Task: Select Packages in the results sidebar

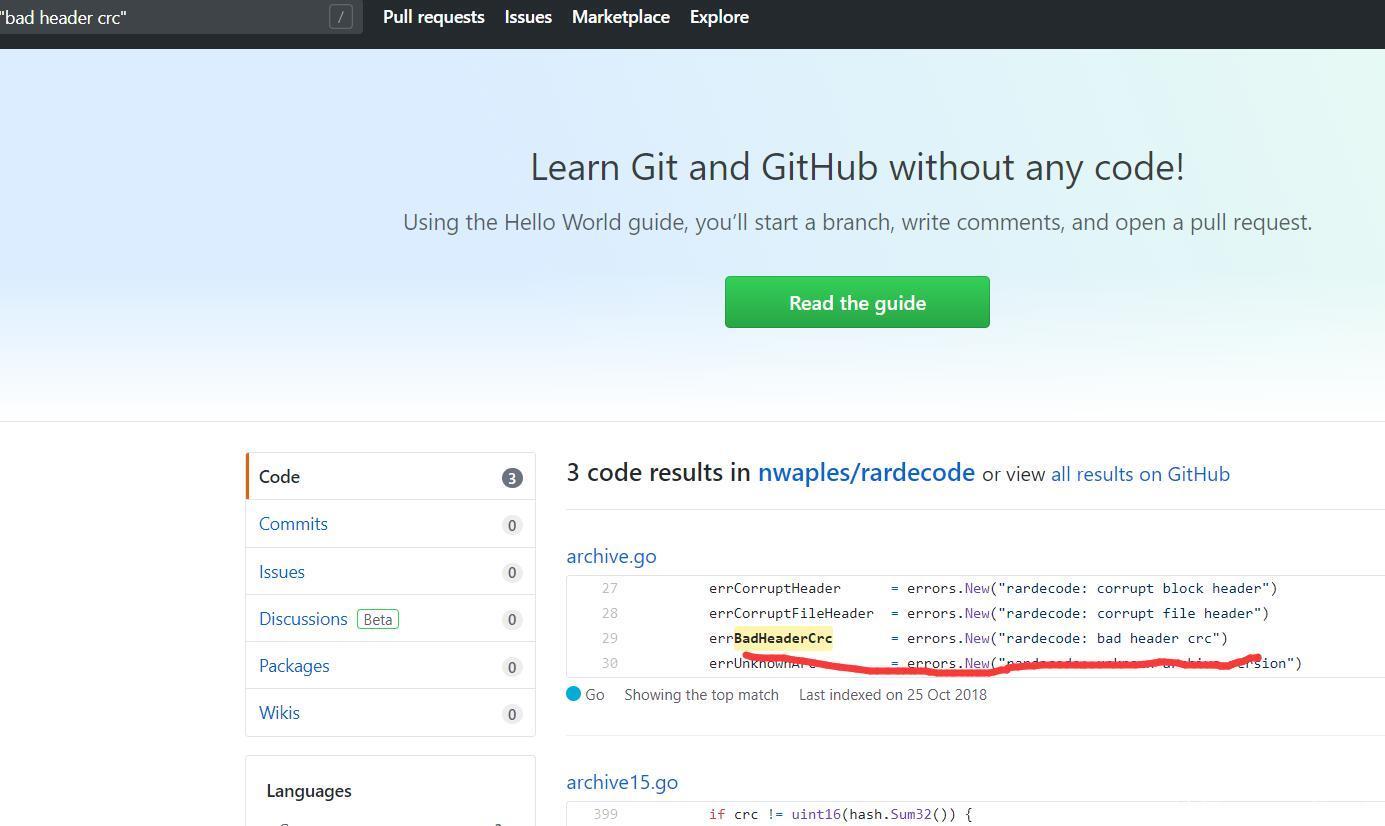Action: pos(294,666)
